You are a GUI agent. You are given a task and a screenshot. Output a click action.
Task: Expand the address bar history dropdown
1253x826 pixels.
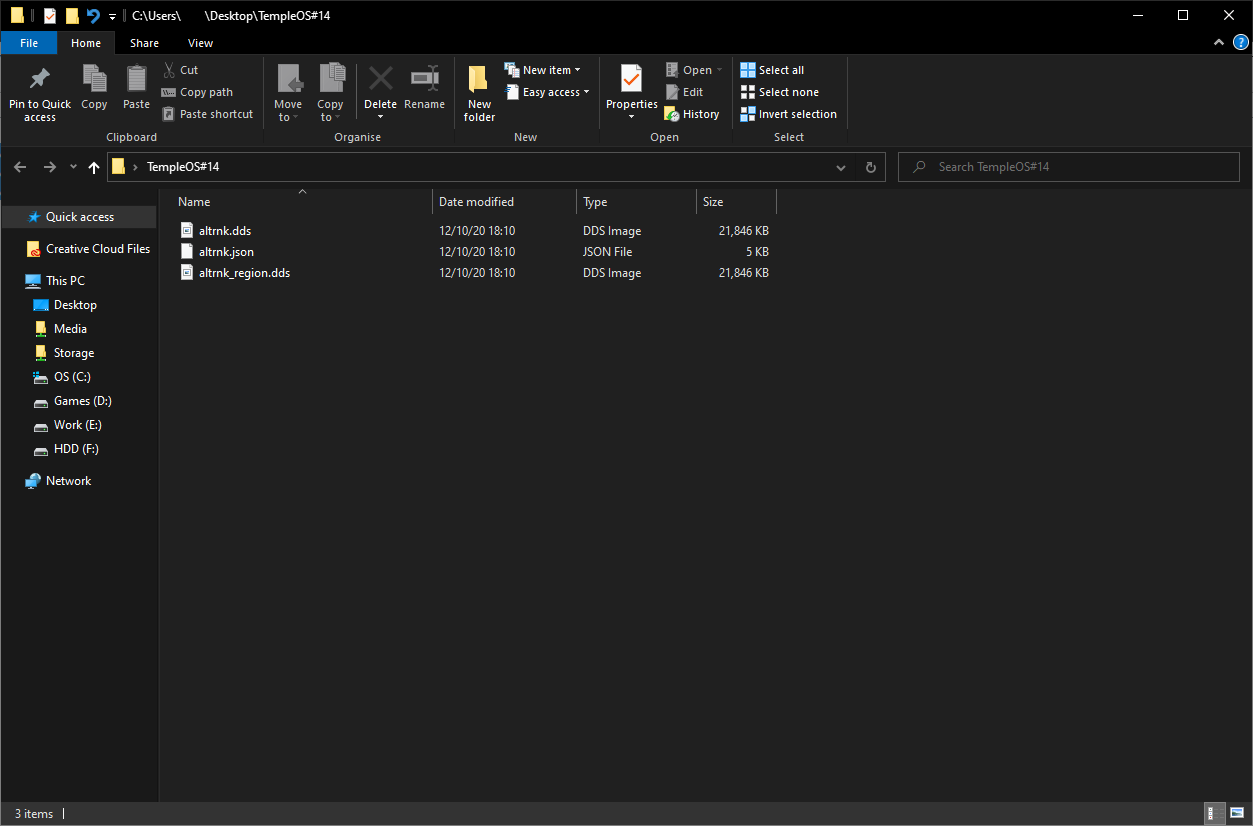(841, 167)
